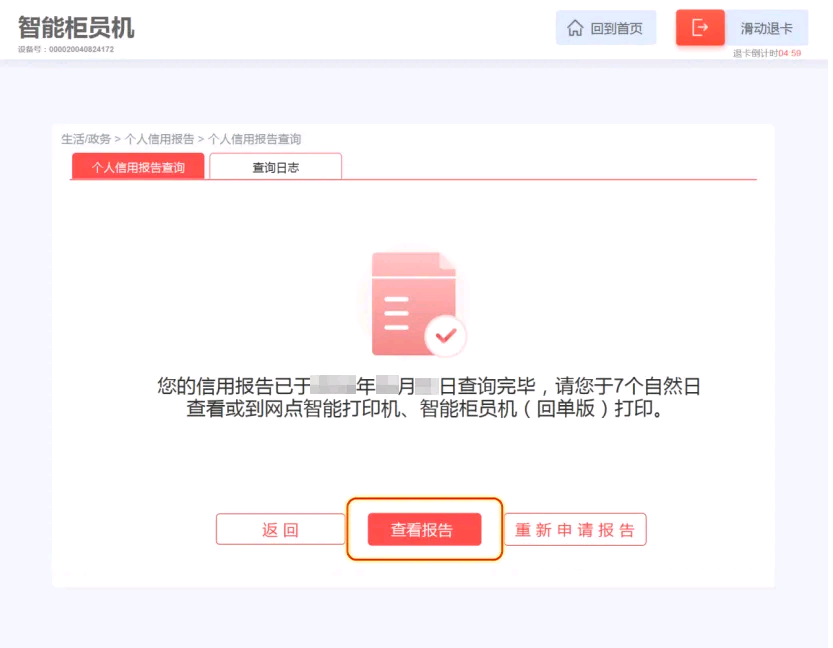This screenshot has height=648, width=833.
Task: Switch to the 查询日志 tab
Action: click(277, 168)
